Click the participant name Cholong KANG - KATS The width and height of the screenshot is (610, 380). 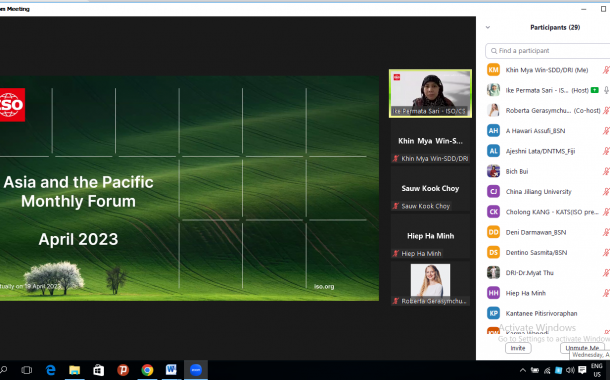[x=552, y=212]
